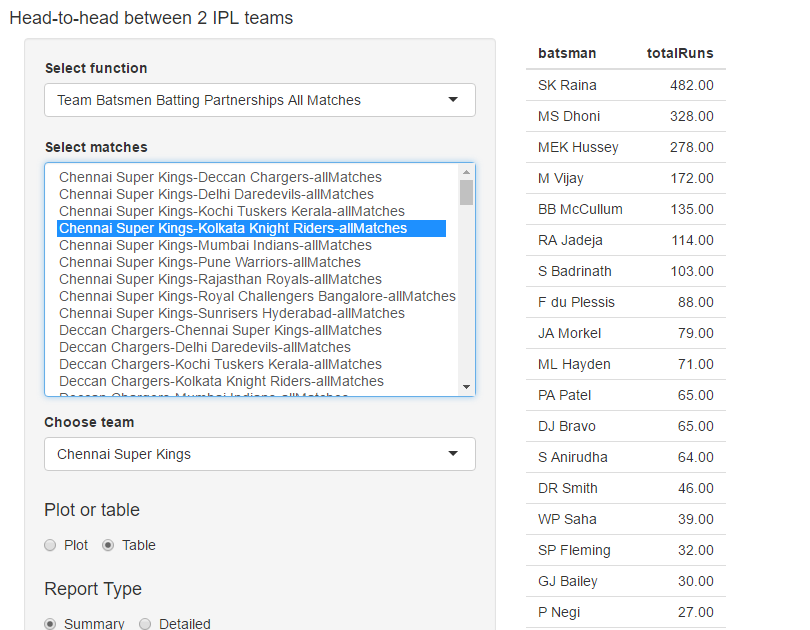
Task: Select Chennai Super Kings-Deccan Chargers-allMatches
Action: coord(220,177)
